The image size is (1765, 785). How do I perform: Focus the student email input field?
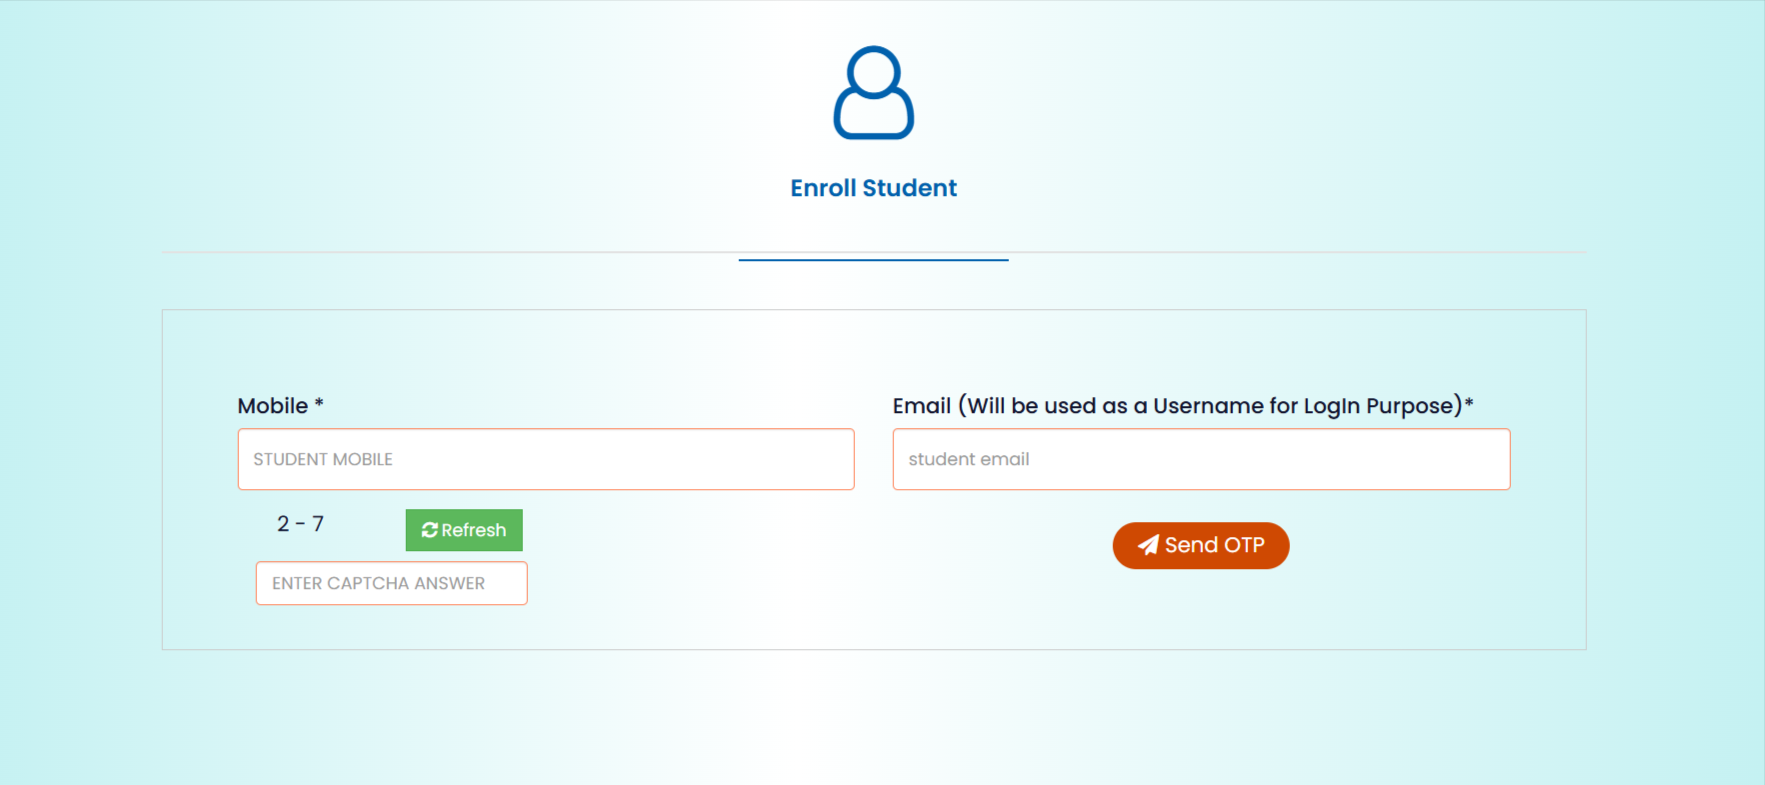1201,459
